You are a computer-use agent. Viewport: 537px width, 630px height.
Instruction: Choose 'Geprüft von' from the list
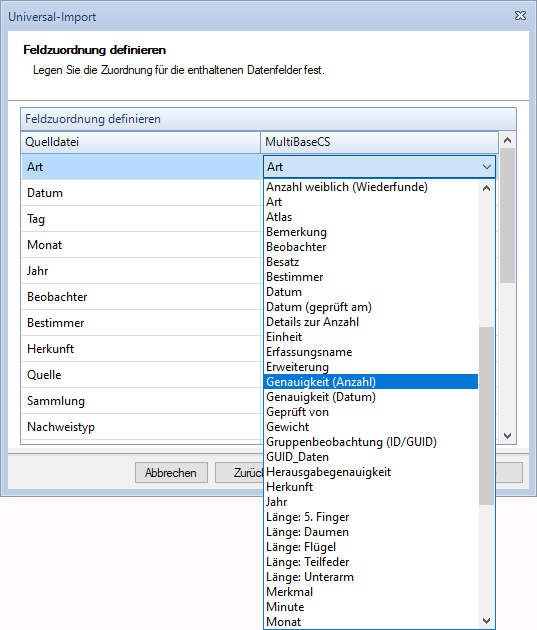pos(371,412)
